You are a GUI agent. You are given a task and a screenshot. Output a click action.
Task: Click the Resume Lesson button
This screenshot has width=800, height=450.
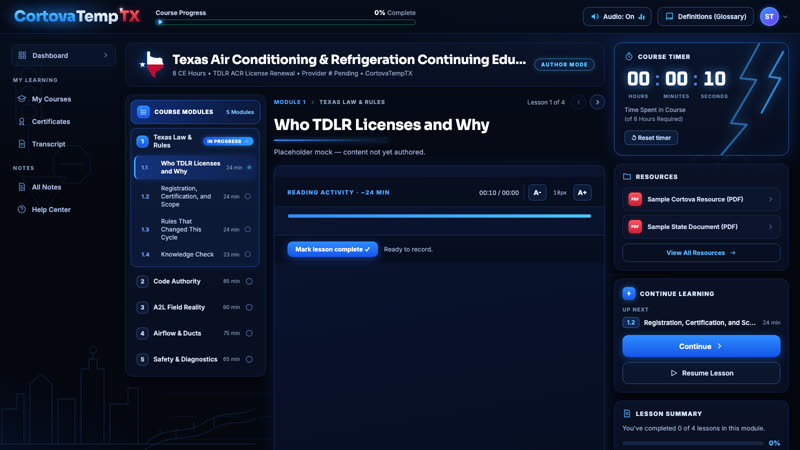pos(701,373)
